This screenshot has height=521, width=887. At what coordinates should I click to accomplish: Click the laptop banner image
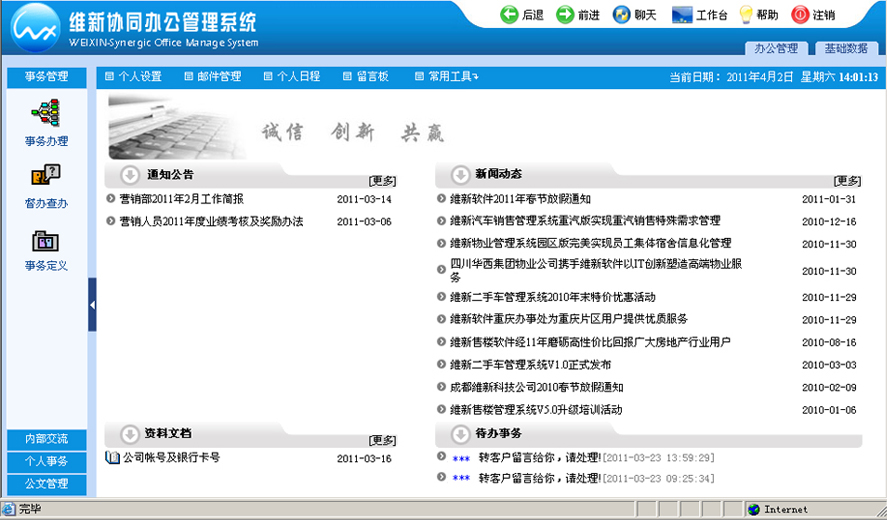click(x=177, y=127)
